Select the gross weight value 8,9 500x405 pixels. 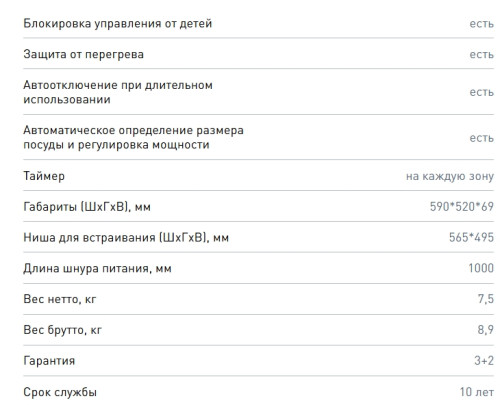click(486, 330)
